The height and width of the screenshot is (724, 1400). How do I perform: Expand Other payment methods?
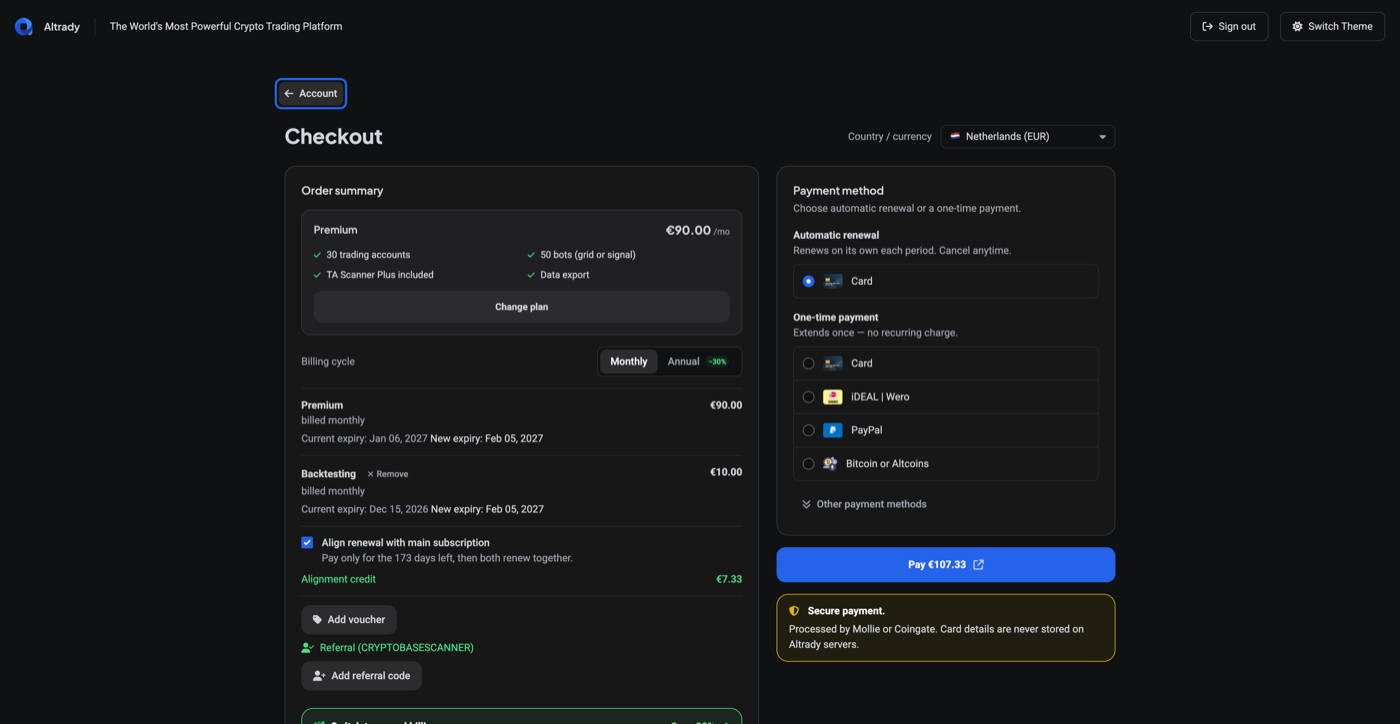click(864, 504)
